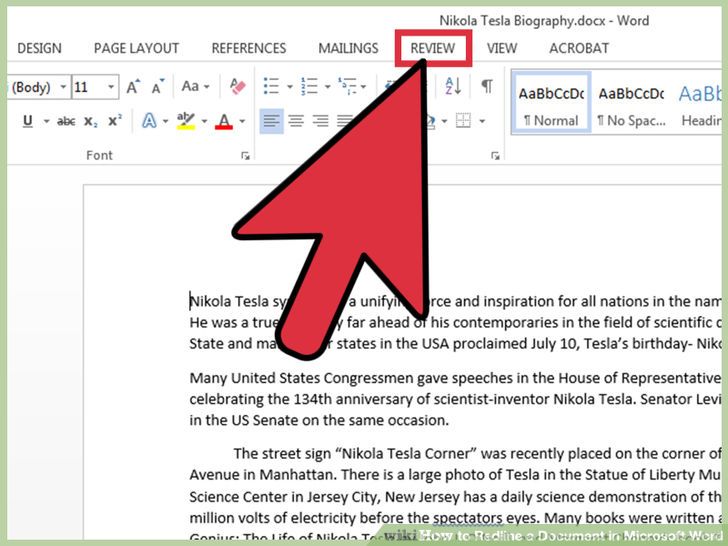Click the Shrink Font icon
728x546 pixels.
(158, 86)
